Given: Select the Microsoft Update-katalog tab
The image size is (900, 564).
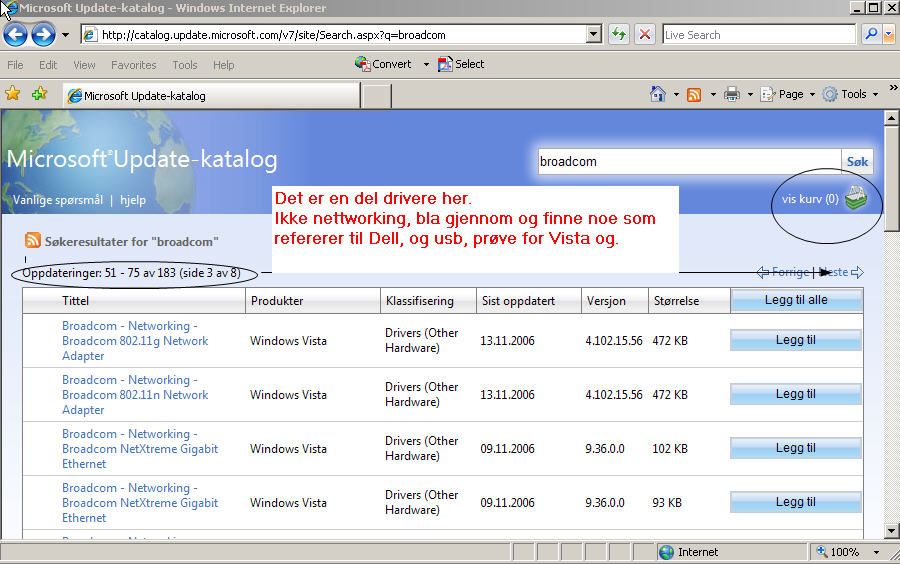Looking at the screenshot, I should 211,96.
